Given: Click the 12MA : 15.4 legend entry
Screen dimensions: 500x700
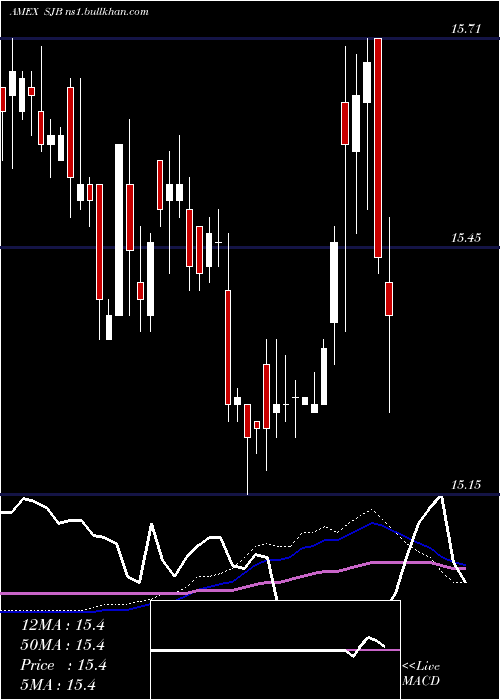Looking at the screenshot, I should (x=63, y=625).
